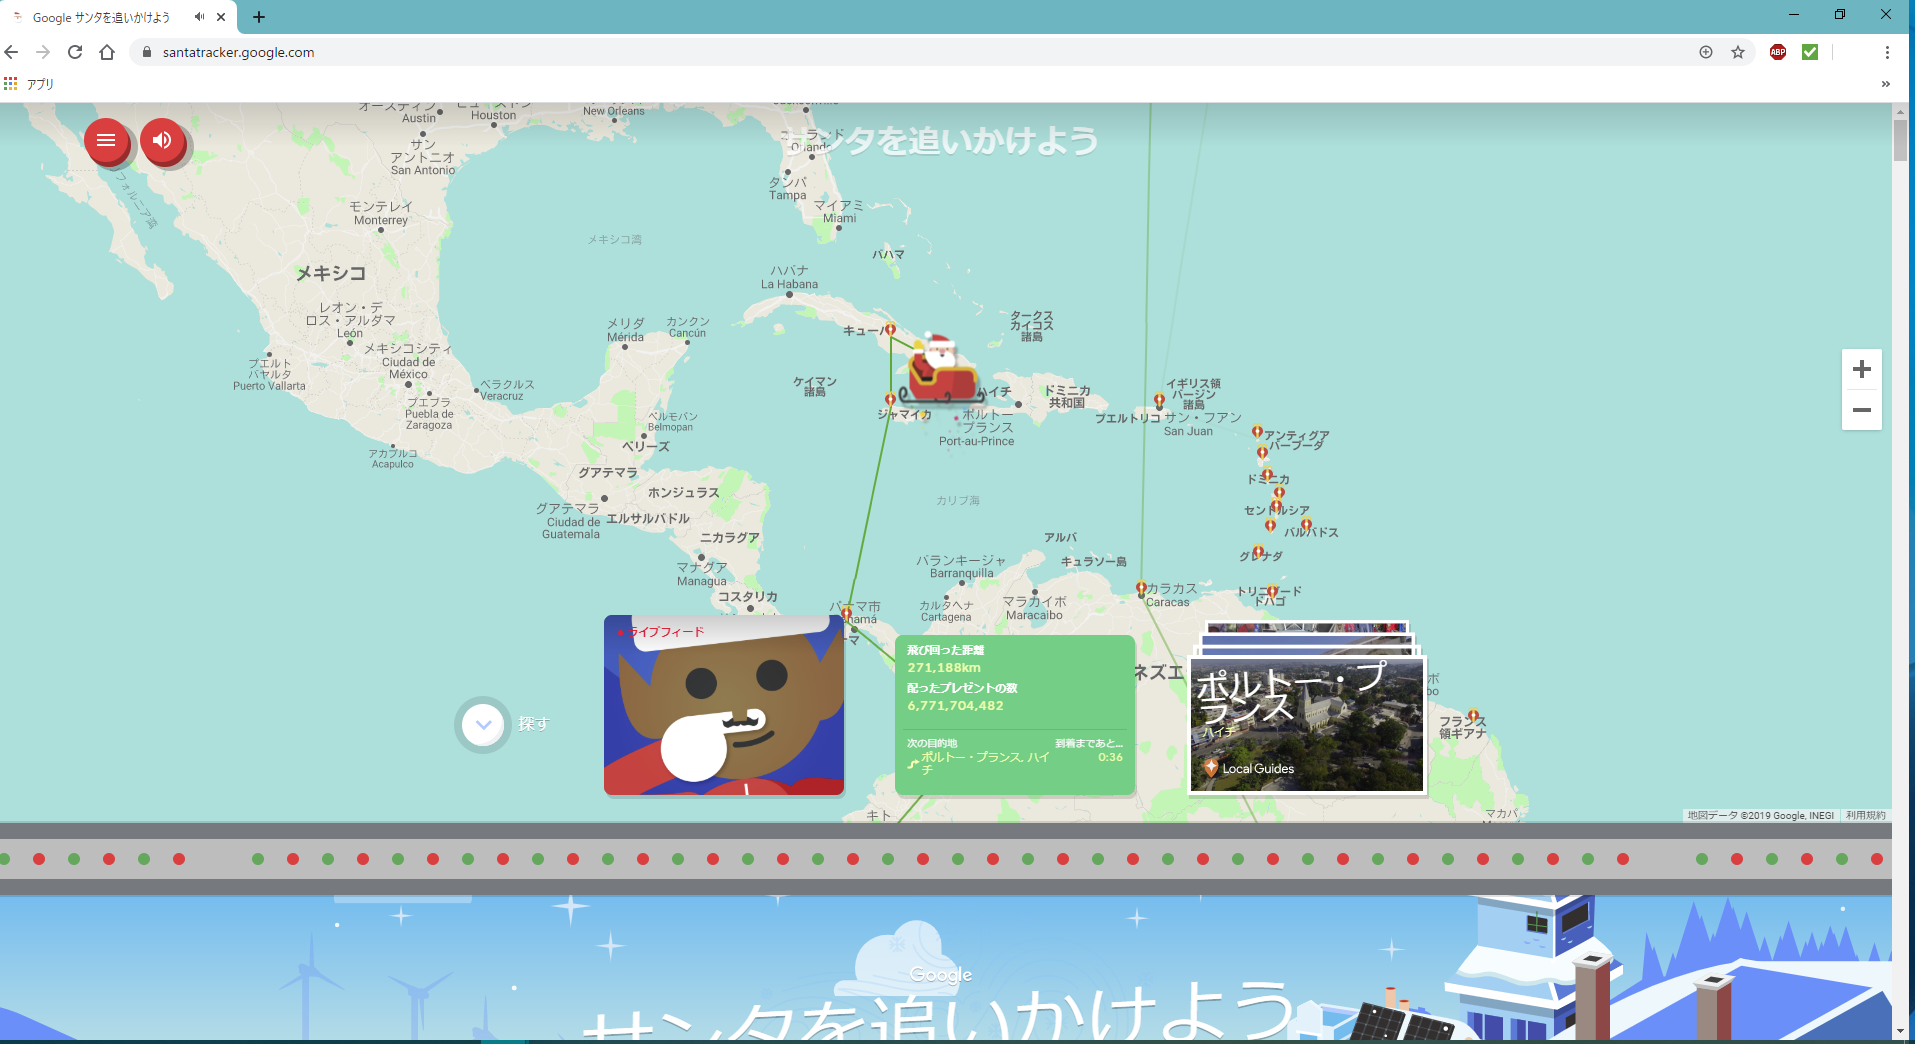Bookmark this page with the star
This screenshot has height=1044, width=1915.
click(1738, 52)
